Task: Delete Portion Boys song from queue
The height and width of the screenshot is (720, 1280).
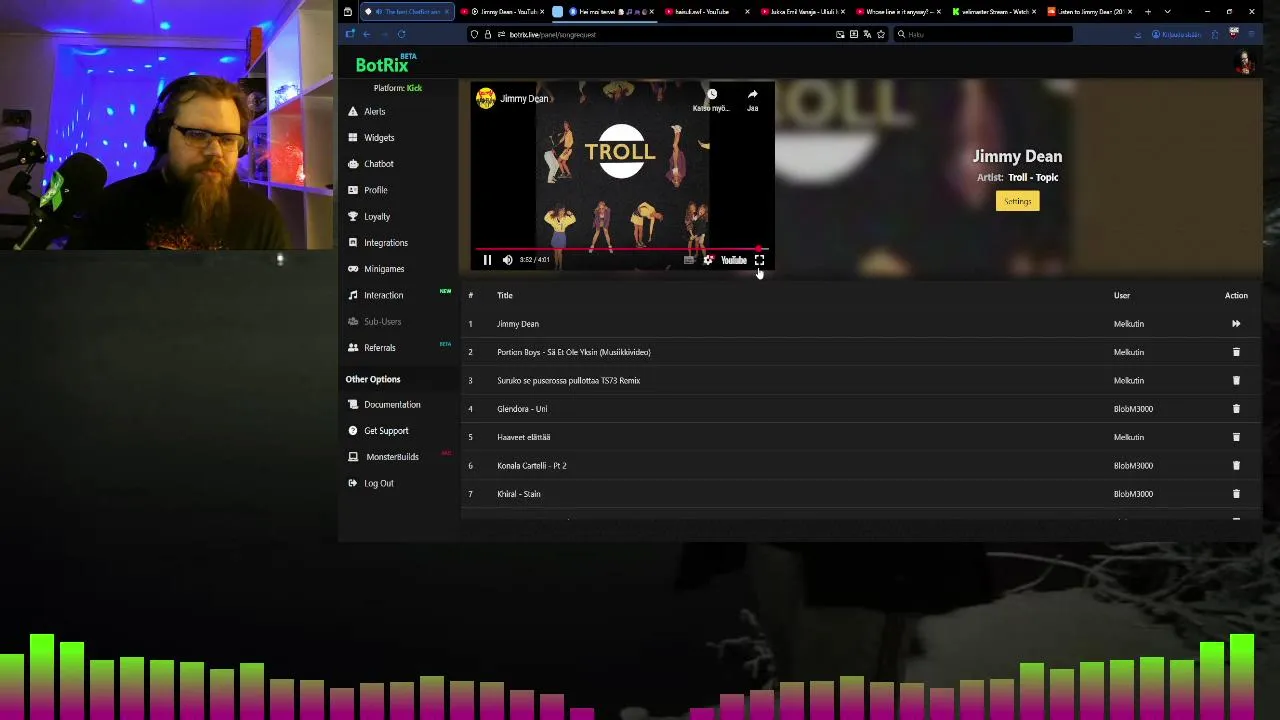Action: point(1236,352)
